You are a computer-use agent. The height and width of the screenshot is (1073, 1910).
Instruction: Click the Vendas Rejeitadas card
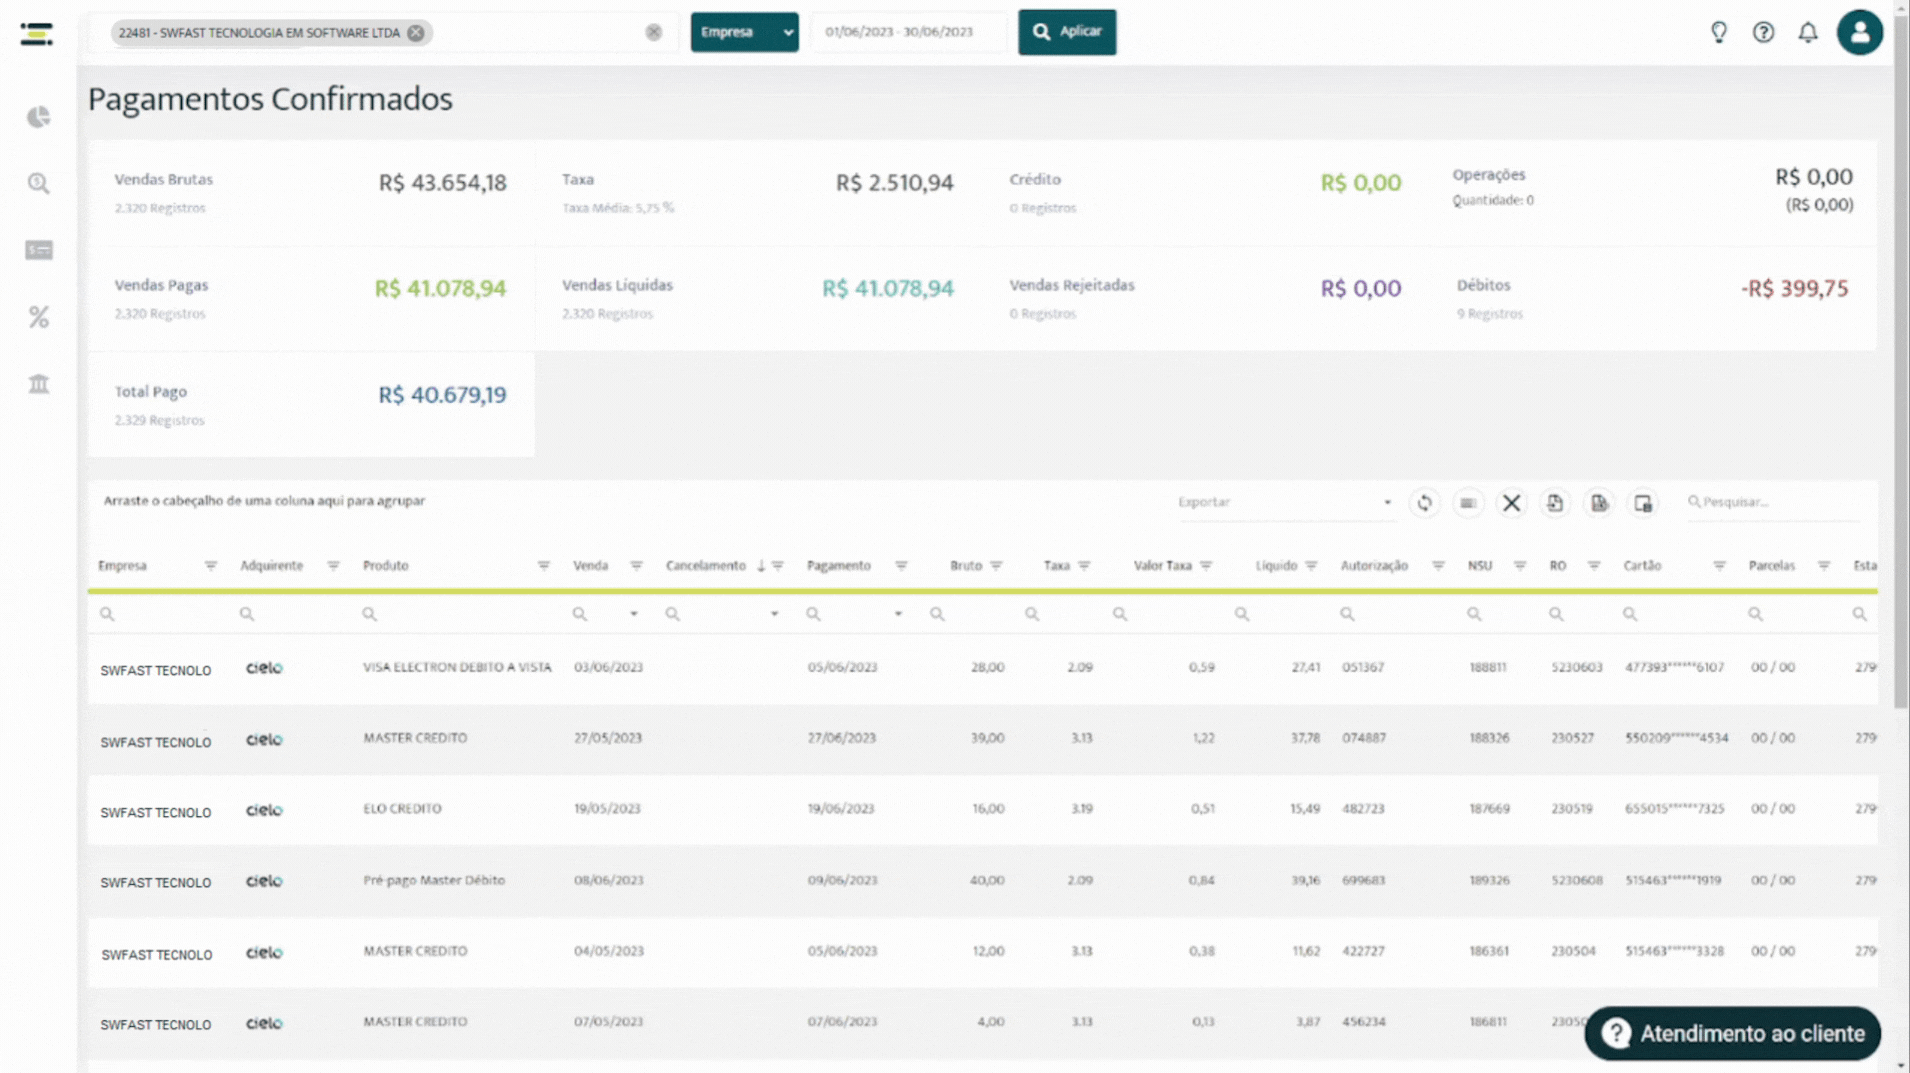pyautogui.click(x=1205, y=298)
